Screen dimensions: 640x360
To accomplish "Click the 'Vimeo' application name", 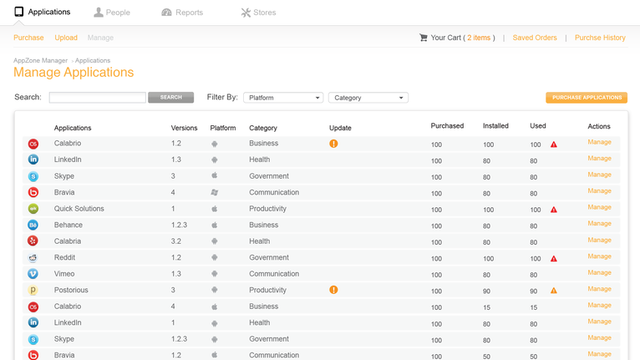I will point(64,274).
